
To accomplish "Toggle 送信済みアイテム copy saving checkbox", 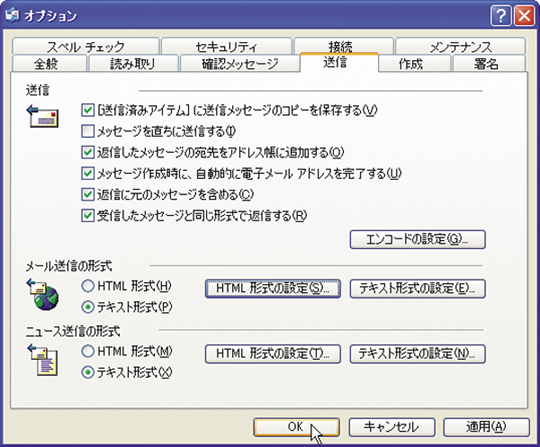I will pyautogui.click(x=87, y=110).
